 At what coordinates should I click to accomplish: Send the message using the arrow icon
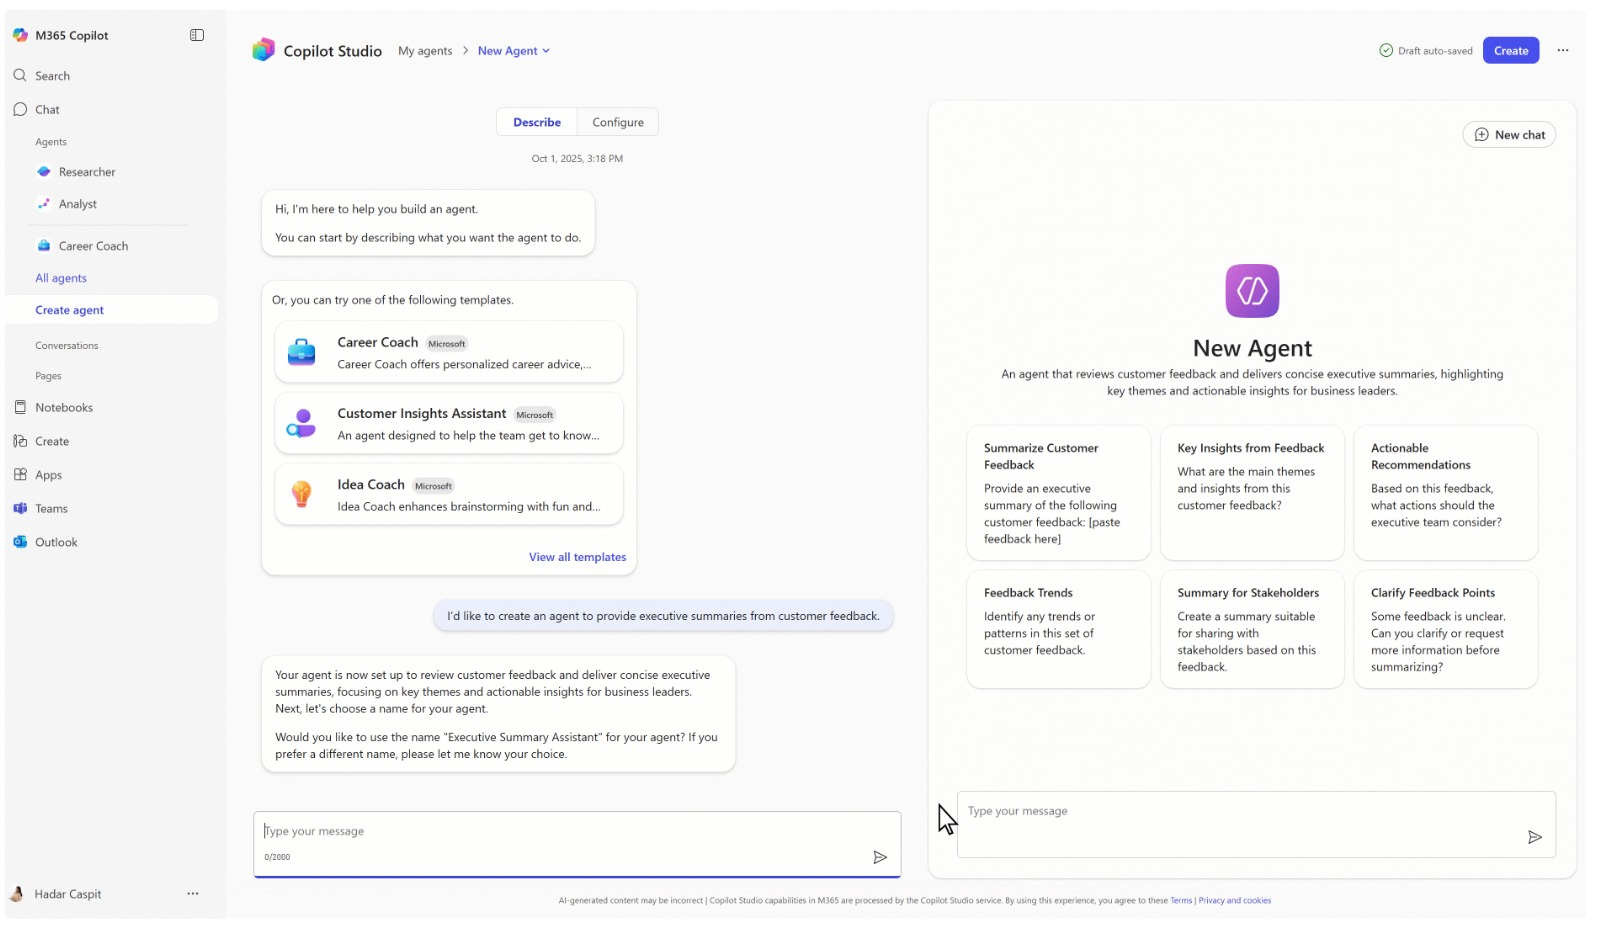[x=880, y=857]
